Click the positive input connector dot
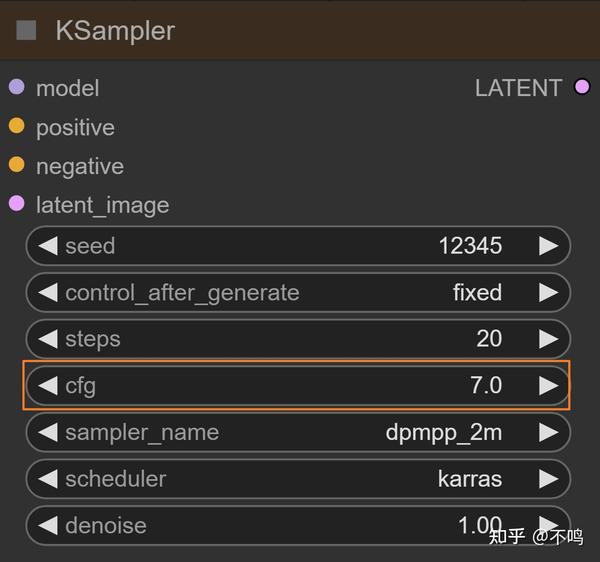Viewport: 600px width, 562px height. point(16,126)
